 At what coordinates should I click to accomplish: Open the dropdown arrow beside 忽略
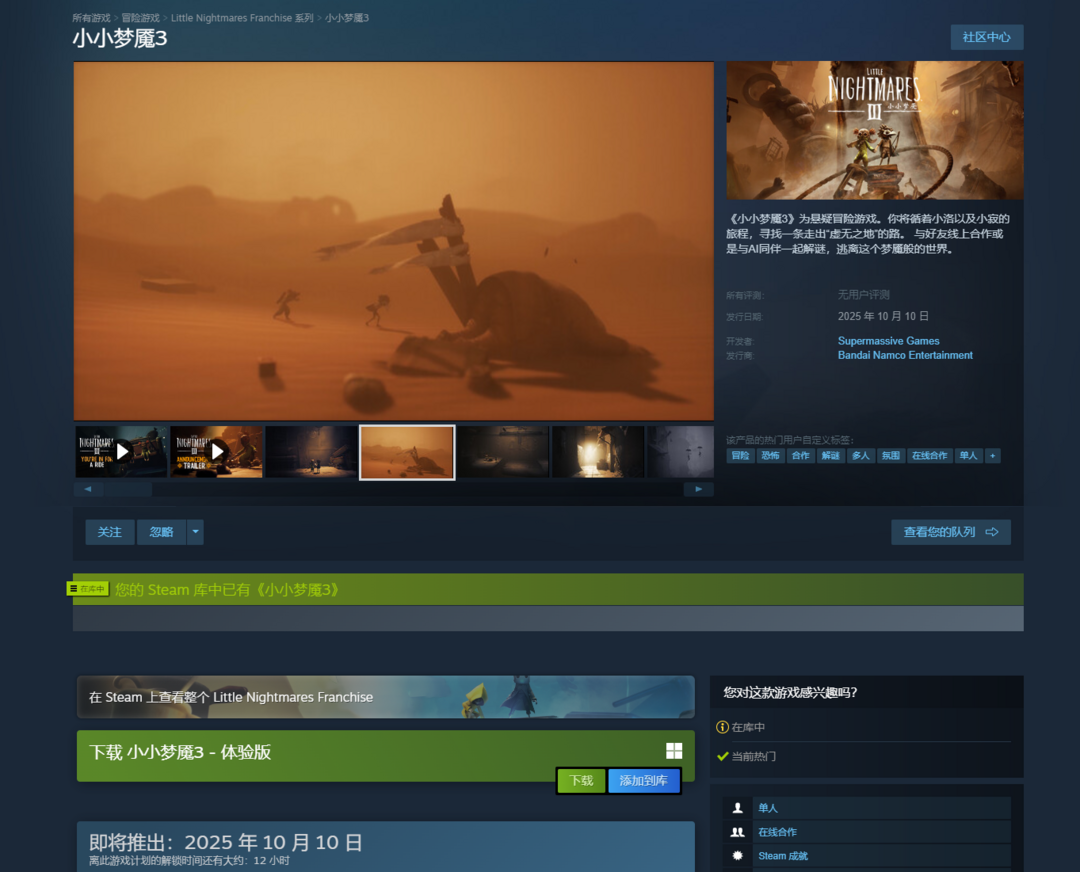(x=195, y=532)
